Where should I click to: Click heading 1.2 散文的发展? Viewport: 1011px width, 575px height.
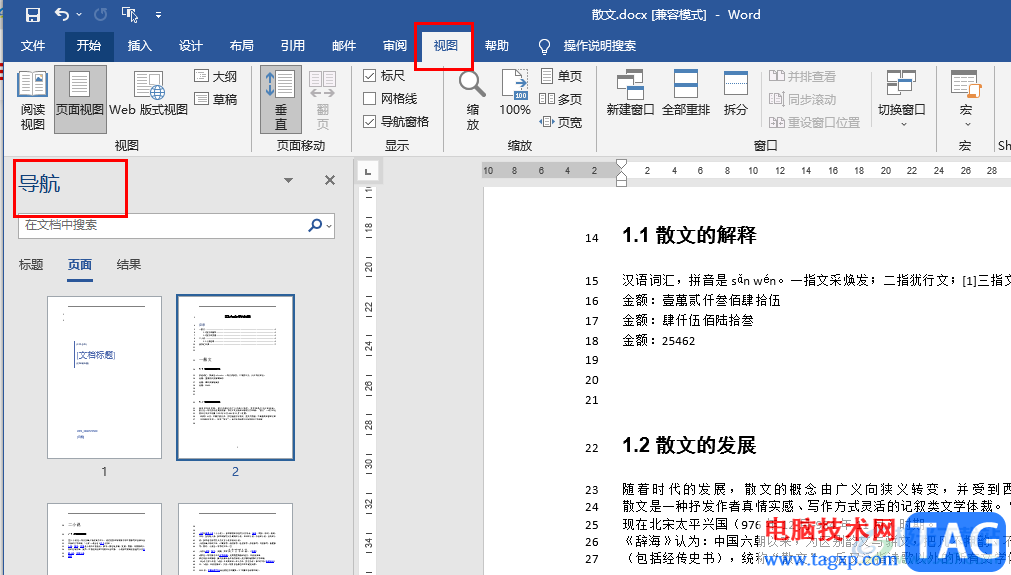pyautogui.click(x=689, y=445)
